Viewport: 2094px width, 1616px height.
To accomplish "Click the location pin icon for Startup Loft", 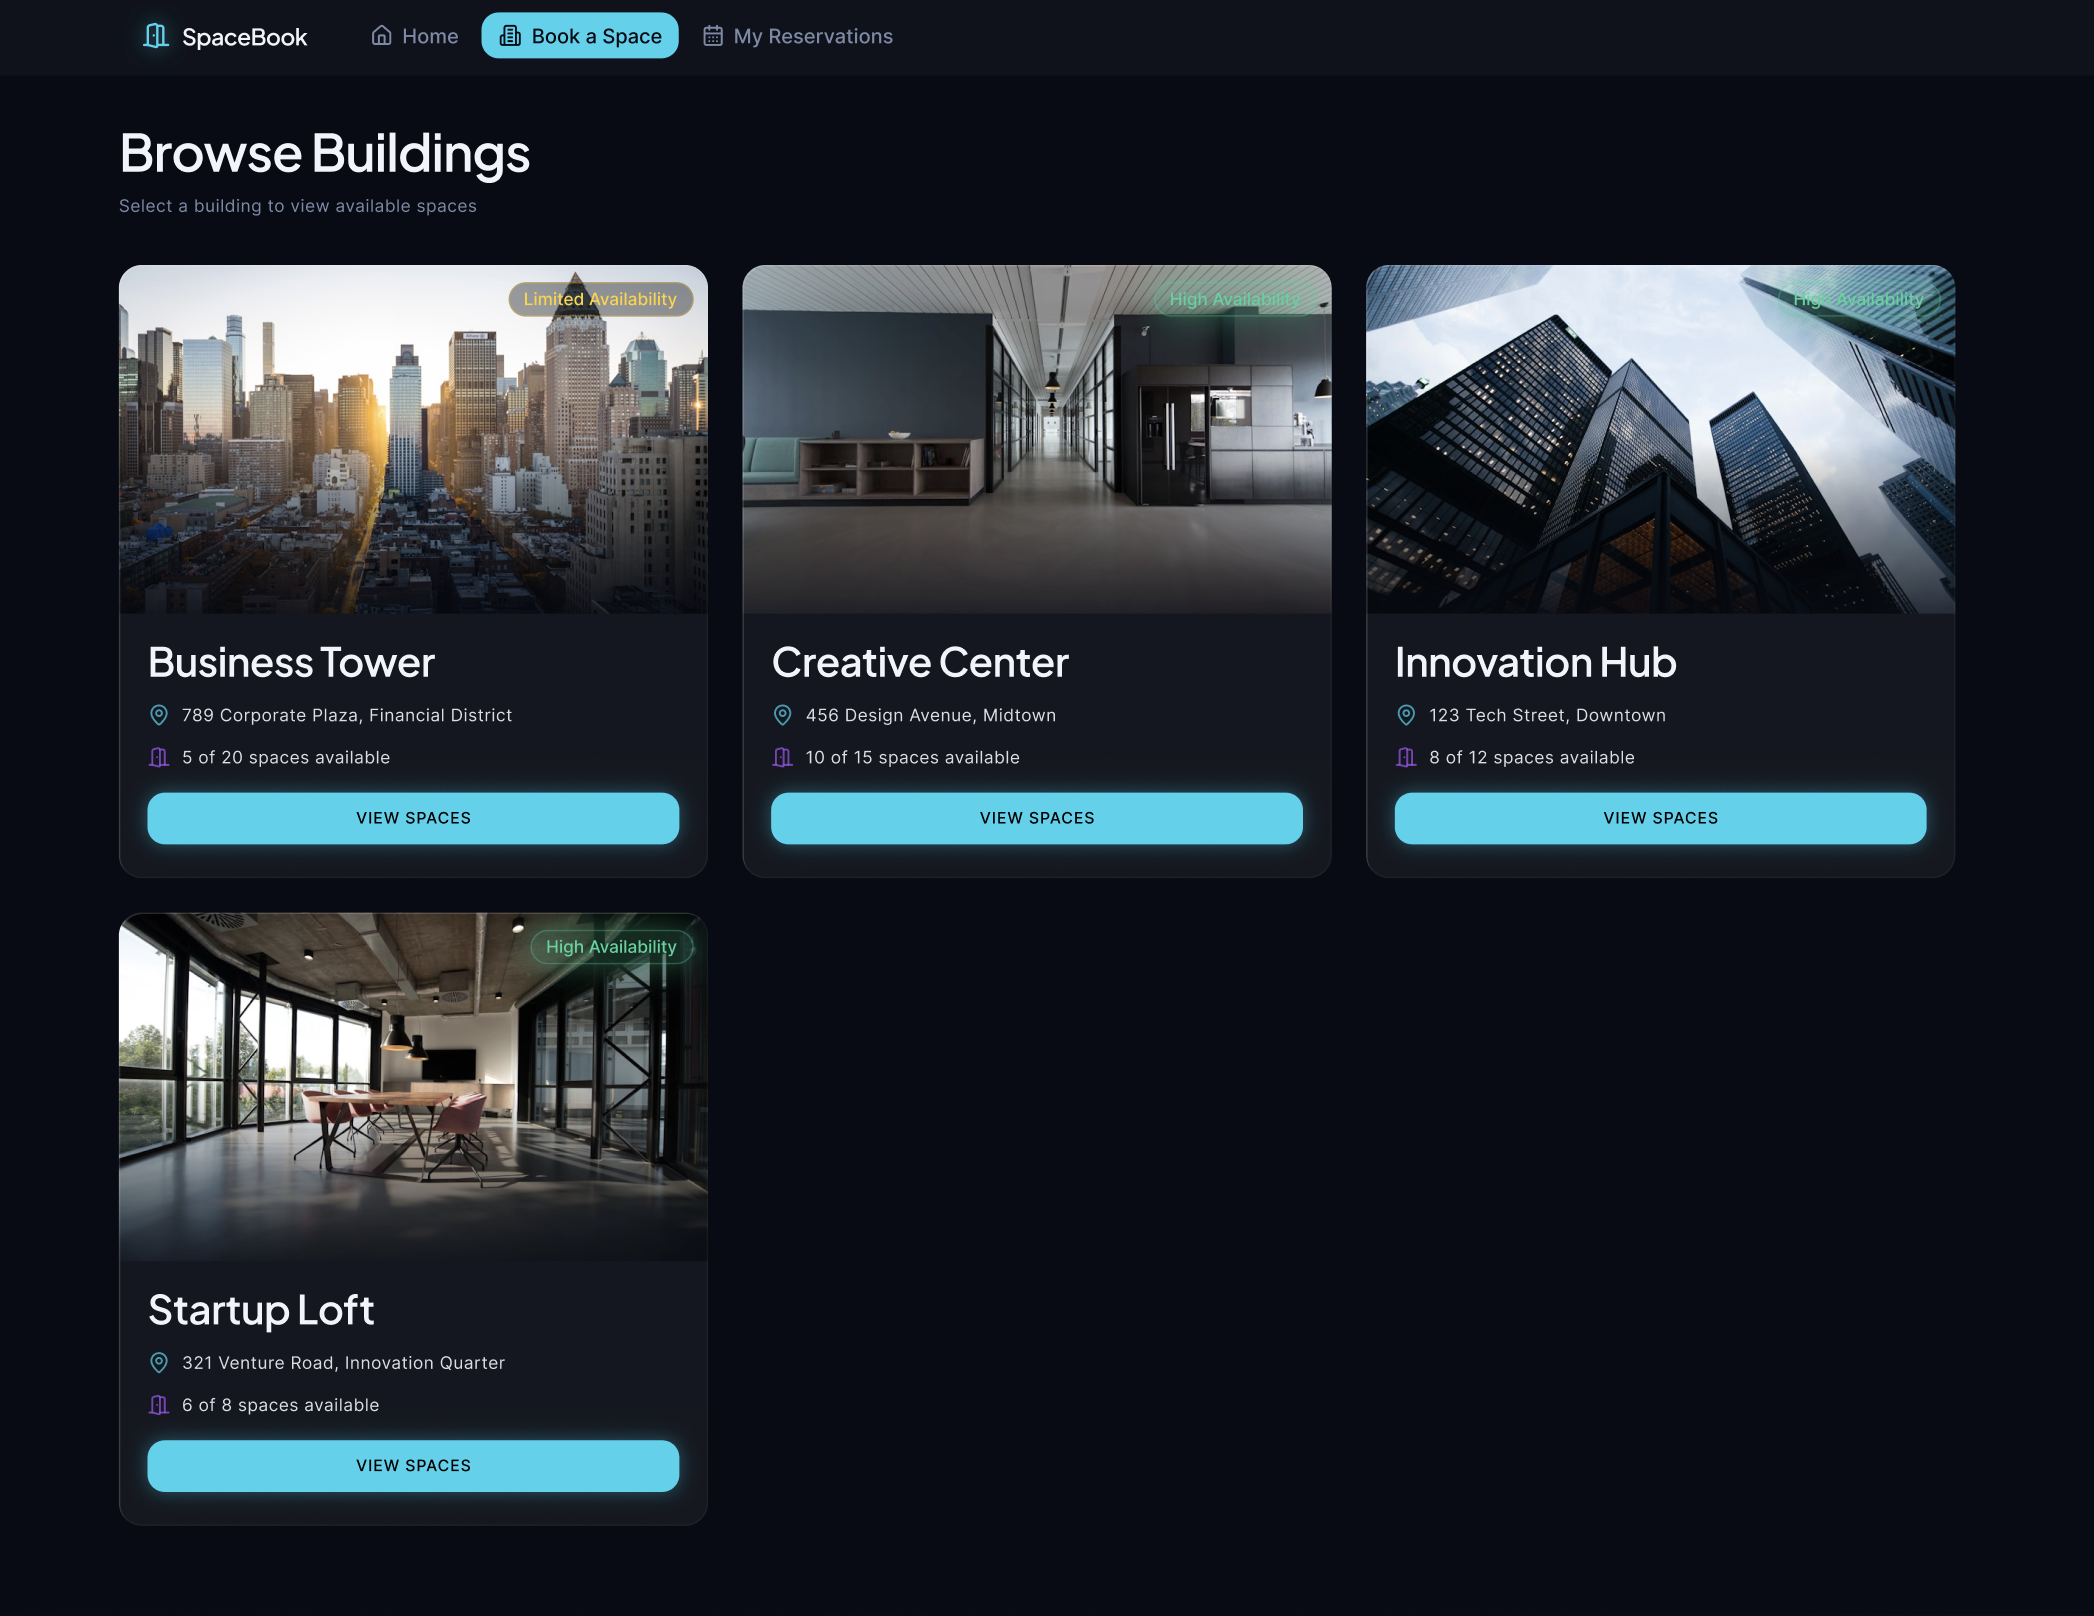I will click(159, 1363).
